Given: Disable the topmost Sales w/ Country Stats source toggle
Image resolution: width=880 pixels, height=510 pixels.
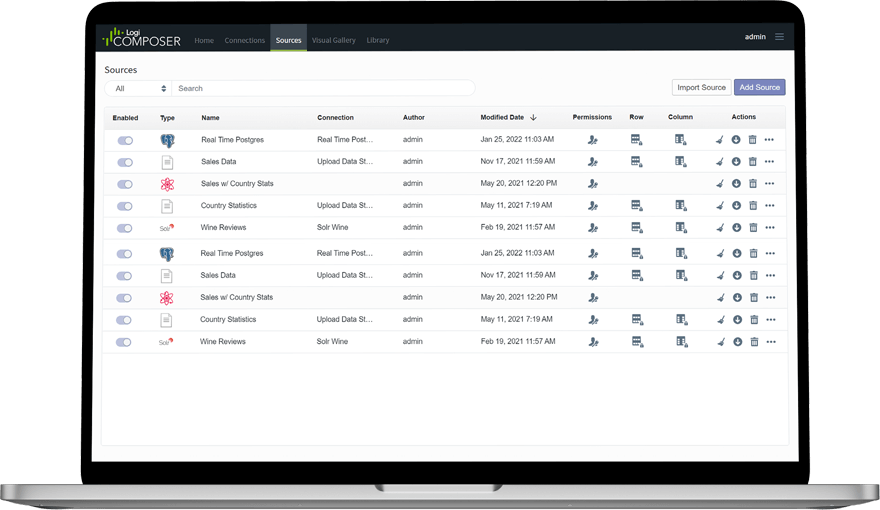Looking at the screenshot, I should tap(125, 184).
